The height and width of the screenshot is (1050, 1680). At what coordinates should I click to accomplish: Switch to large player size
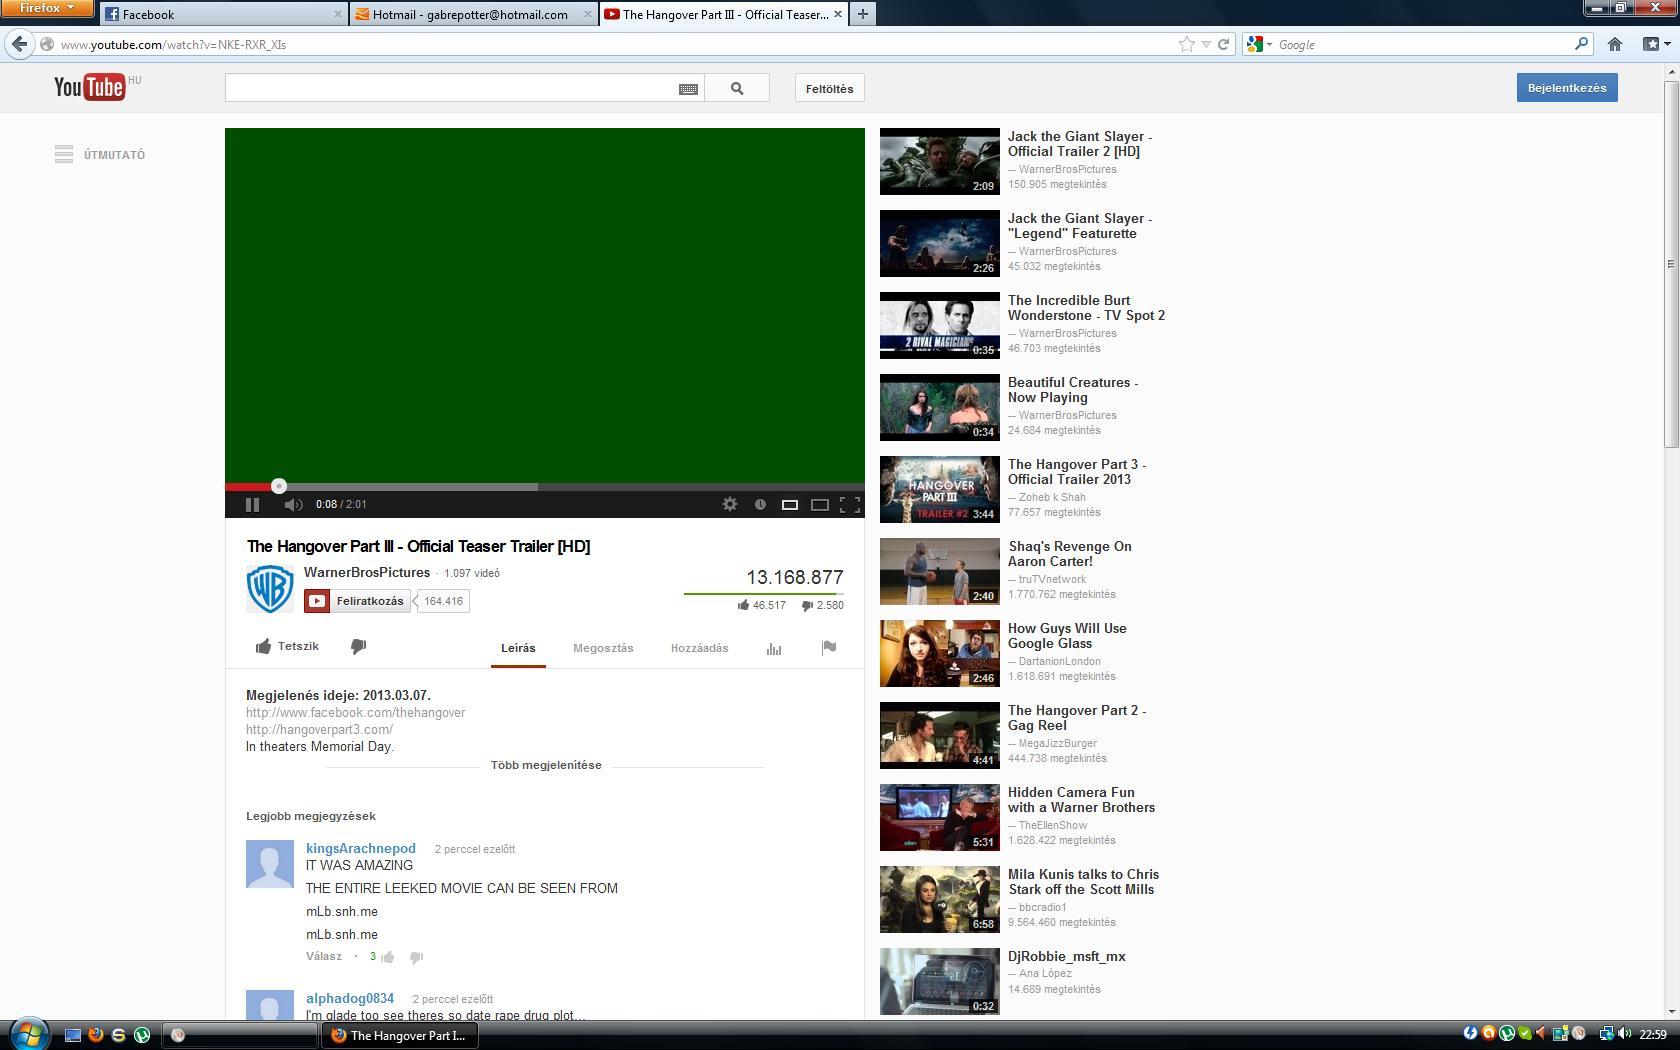point(819,505)
